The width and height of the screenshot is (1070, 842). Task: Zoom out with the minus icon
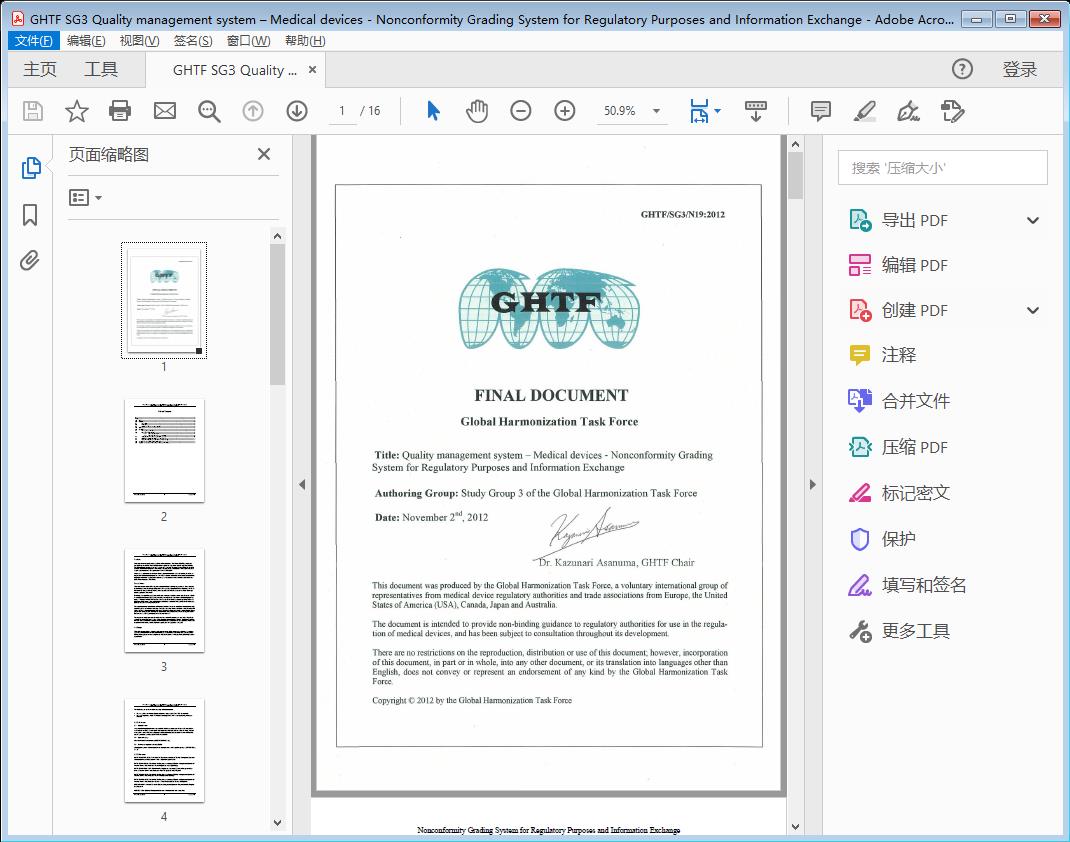521,111
